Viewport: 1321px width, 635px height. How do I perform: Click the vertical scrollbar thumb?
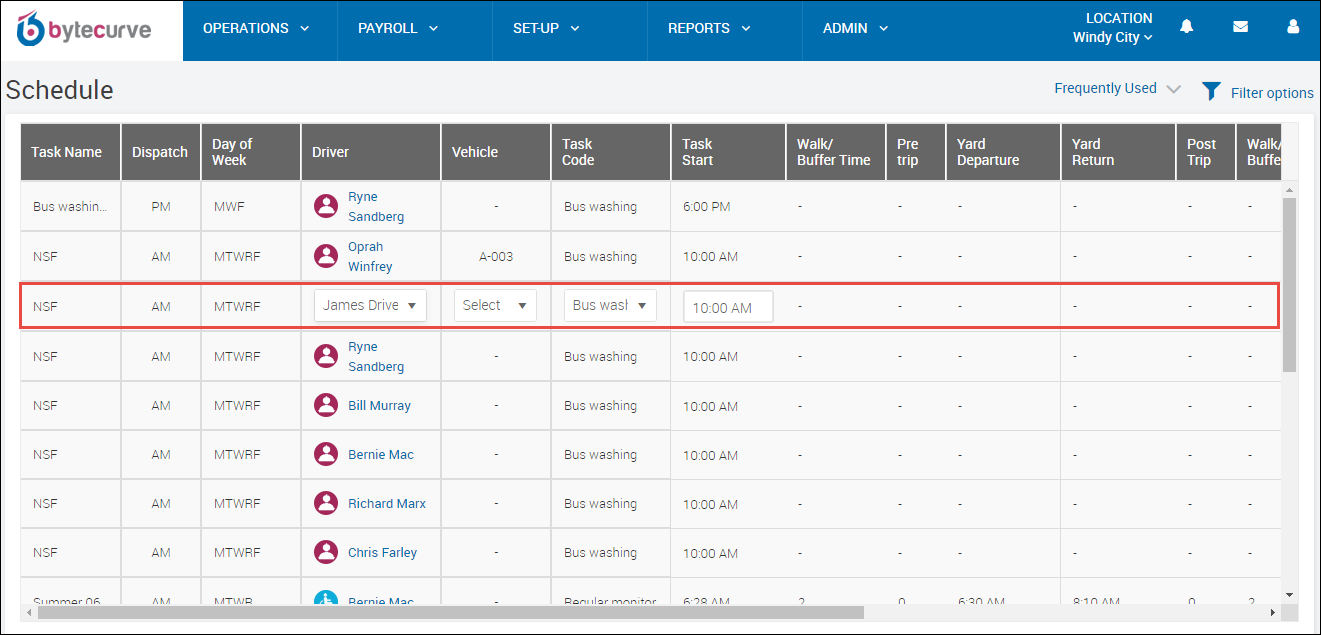(x=1289, y=285)
